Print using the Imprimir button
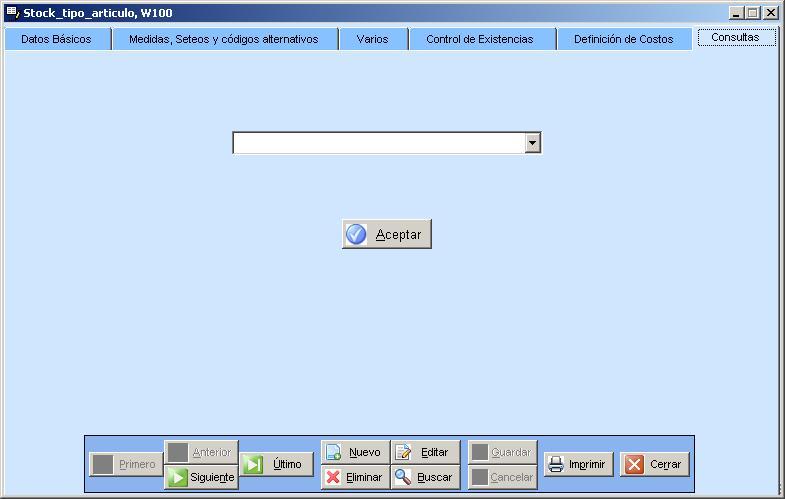The height and width of the screenshot is (499, 785). coord(578,464)
